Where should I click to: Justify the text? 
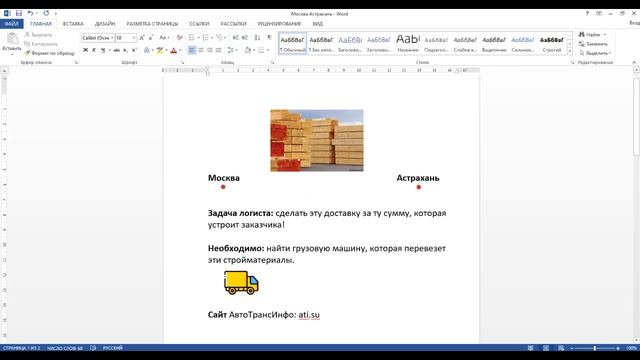[218, 50]
